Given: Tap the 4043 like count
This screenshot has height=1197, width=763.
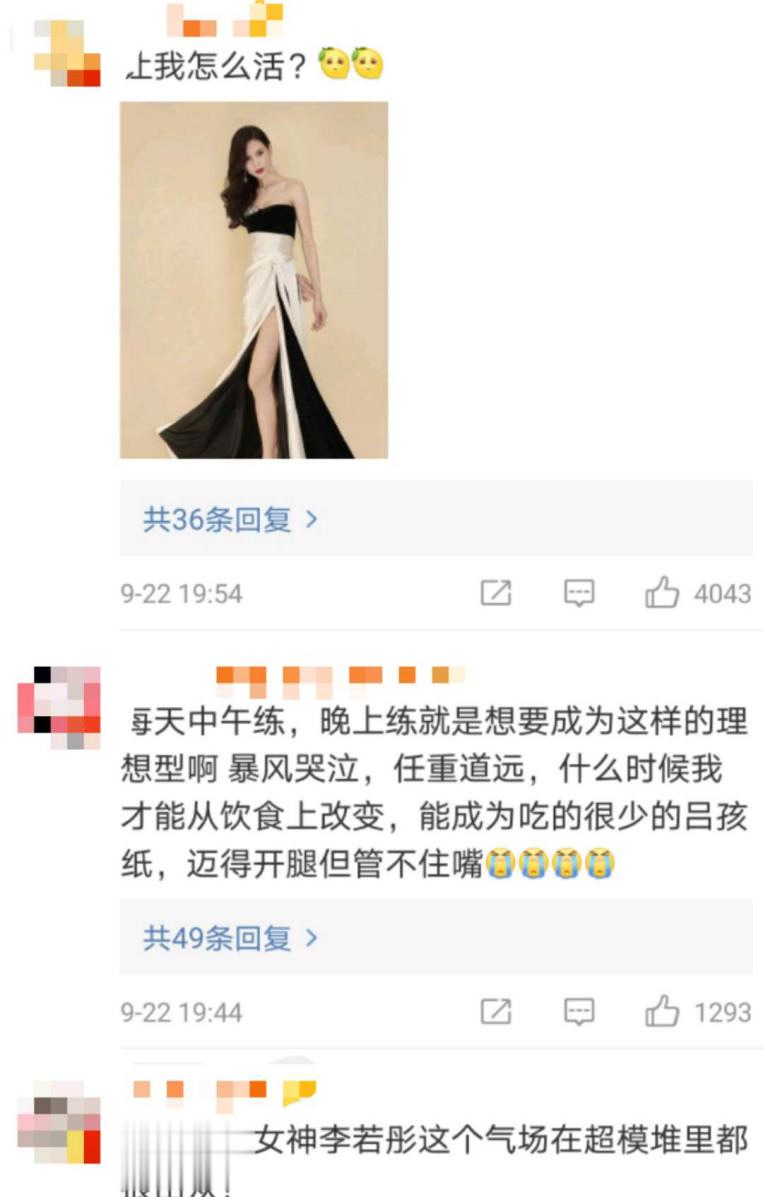Looking at the screenshot, I should point(723,593).
